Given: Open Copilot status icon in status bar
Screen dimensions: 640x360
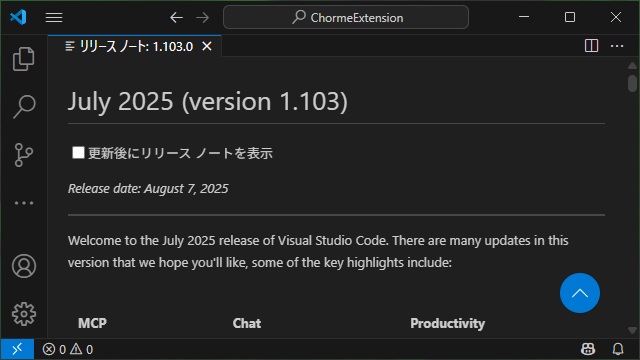Looking at the screenshot, I should tap(588, 349).
